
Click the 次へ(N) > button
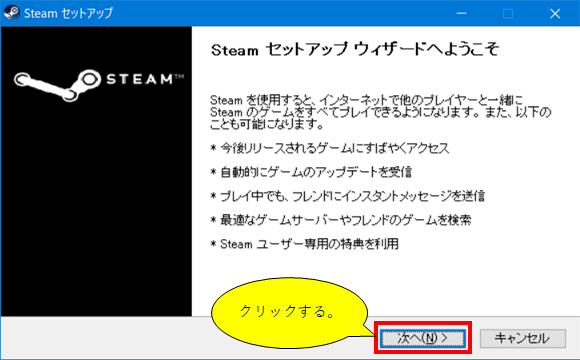coord(423,338)
